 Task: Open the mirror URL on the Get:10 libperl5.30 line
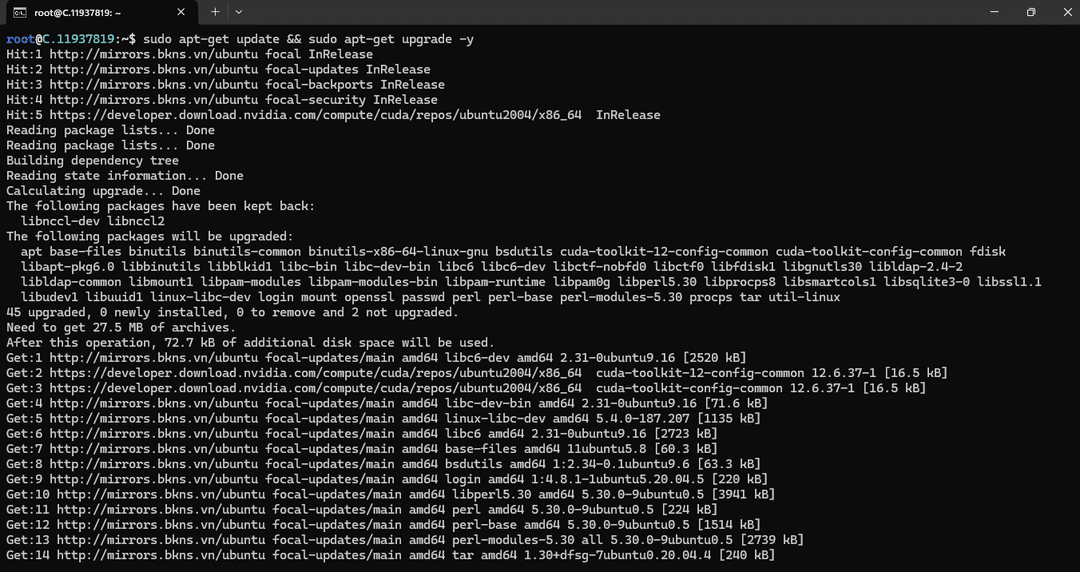[x=161, y=494]
